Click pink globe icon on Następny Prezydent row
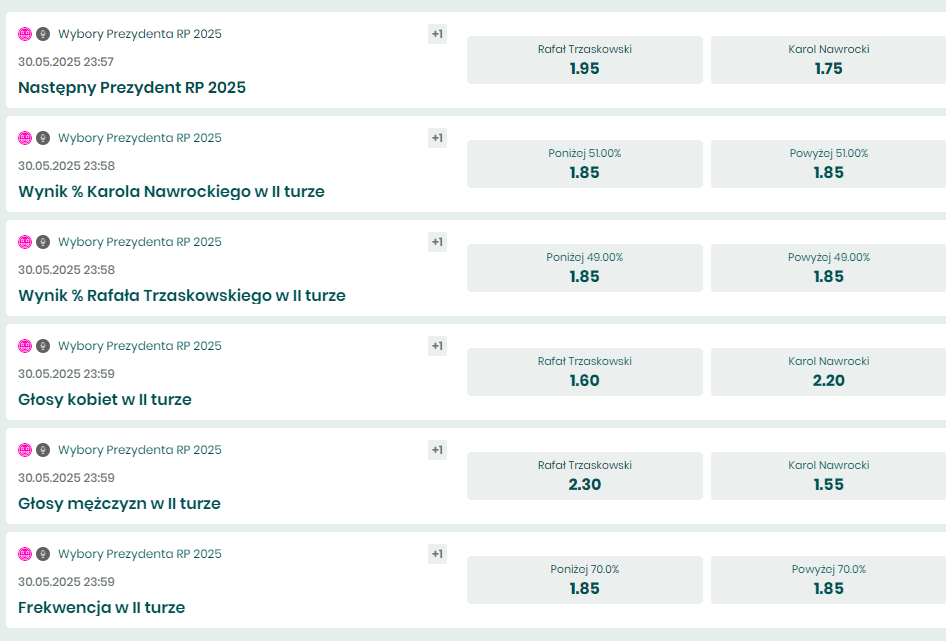The height and width of the screenshot is (641, 946). coord(25,34)
